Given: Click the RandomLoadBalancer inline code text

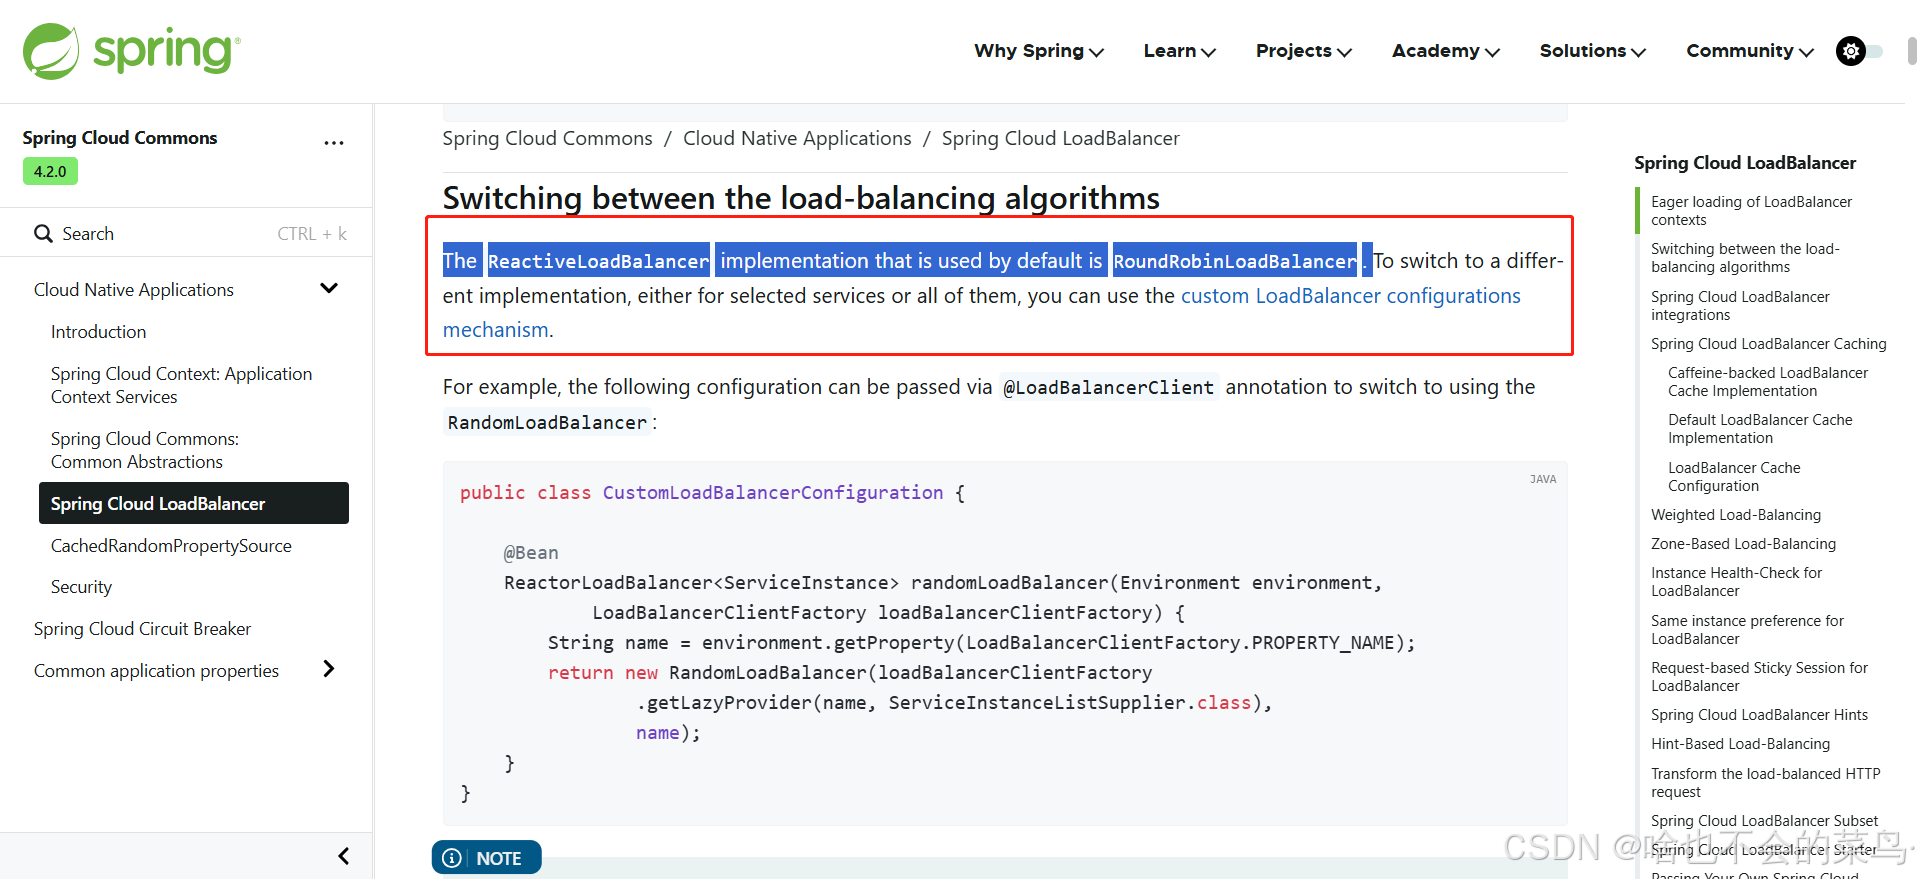Looking at the screenshot, I should [547, 423].
